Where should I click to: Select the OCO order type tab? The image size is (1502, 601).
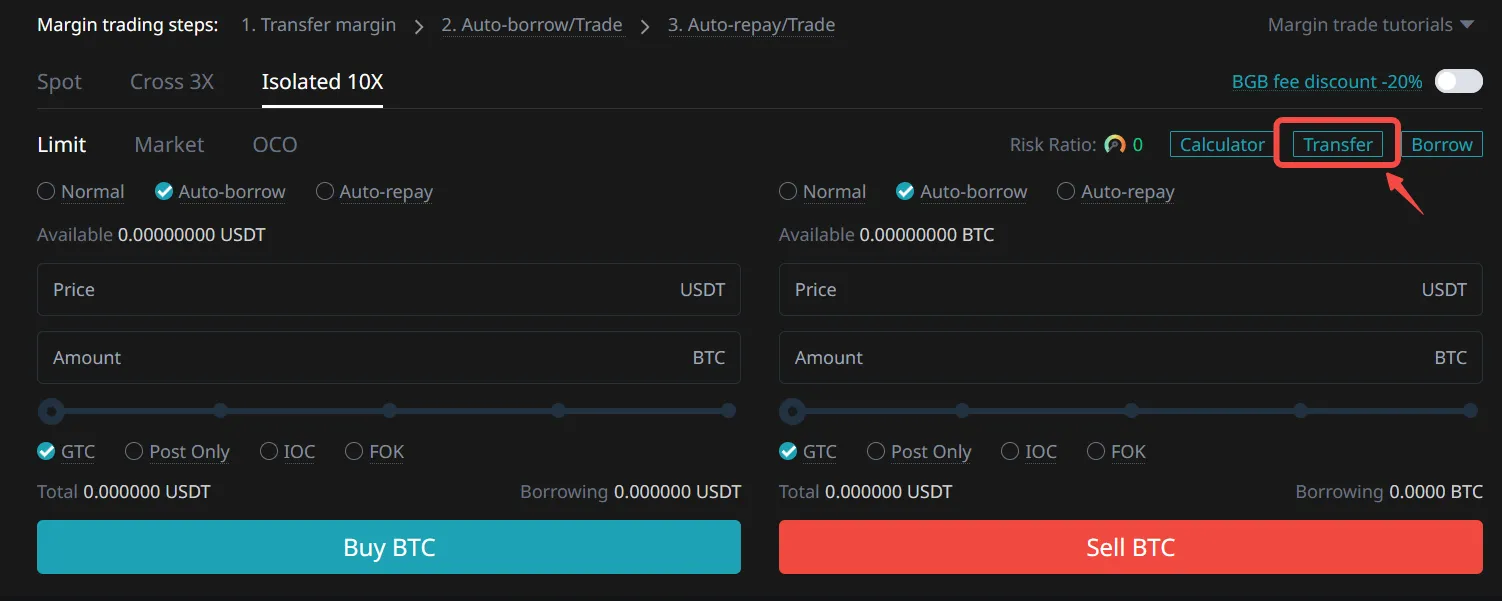pos(275,145)
